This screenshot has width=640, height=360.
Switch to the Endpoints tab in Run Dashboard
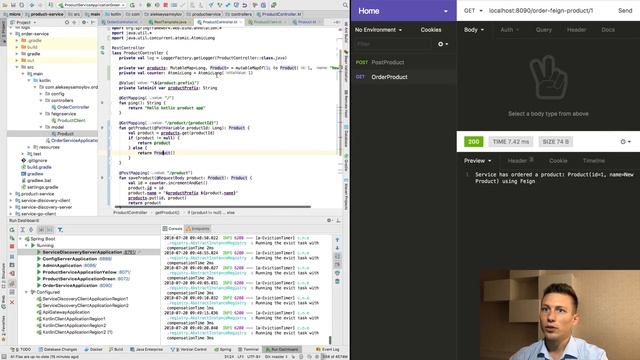[198, 229]
